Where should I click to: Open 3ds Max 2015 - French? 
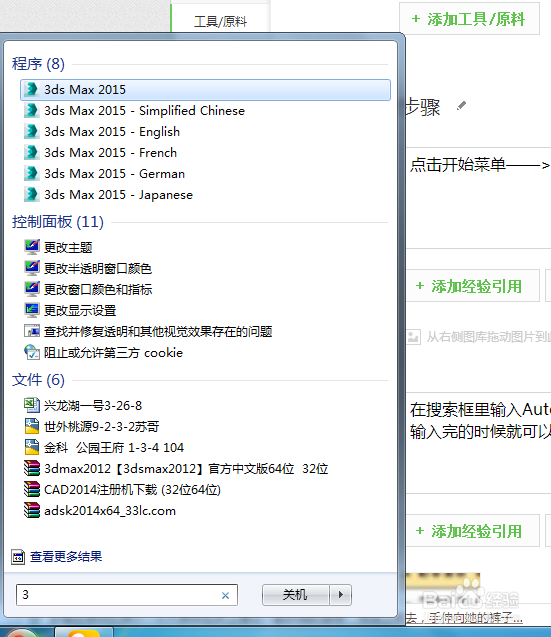(x=111, y=153)
